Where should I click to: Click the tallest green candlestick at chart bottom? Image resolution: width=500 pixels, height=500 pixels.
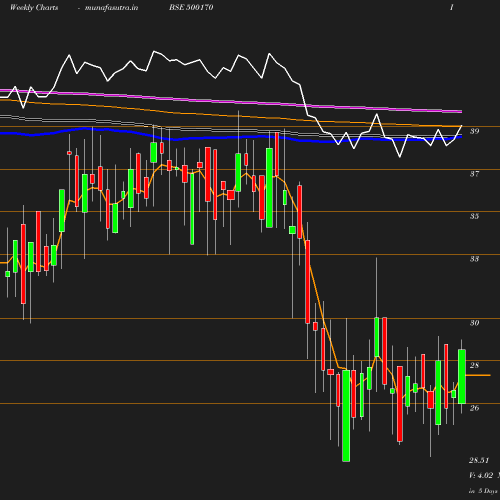click(346, 416)
